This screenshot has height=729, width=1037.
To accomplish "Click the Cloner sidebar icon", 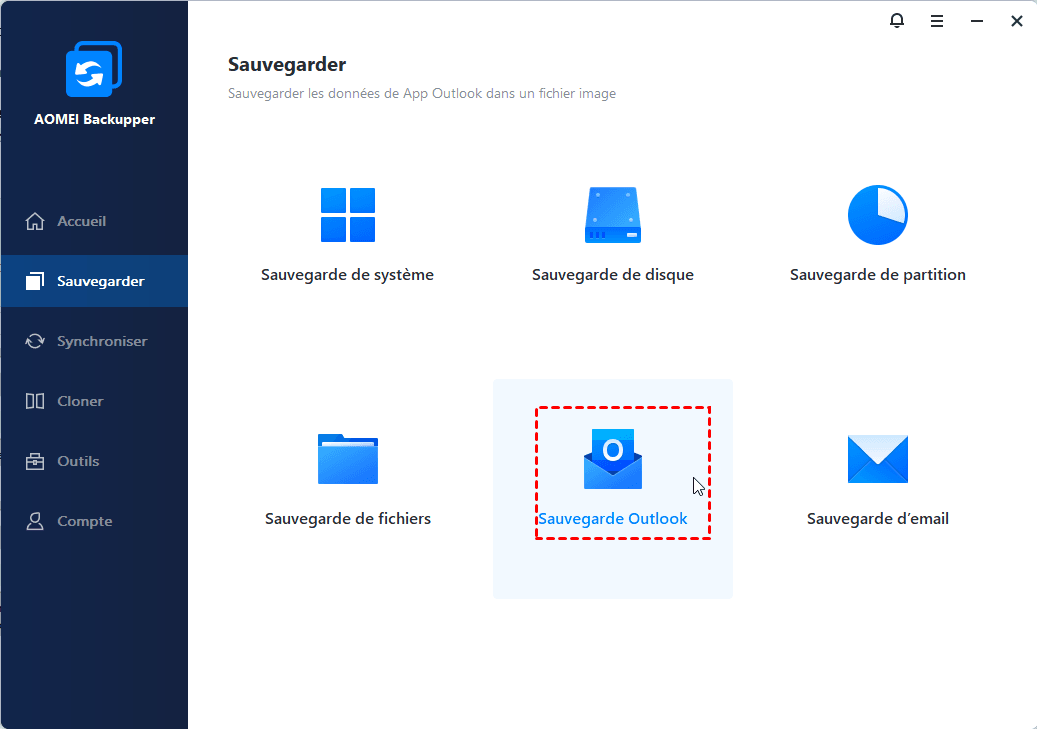I will pos(35,401).
